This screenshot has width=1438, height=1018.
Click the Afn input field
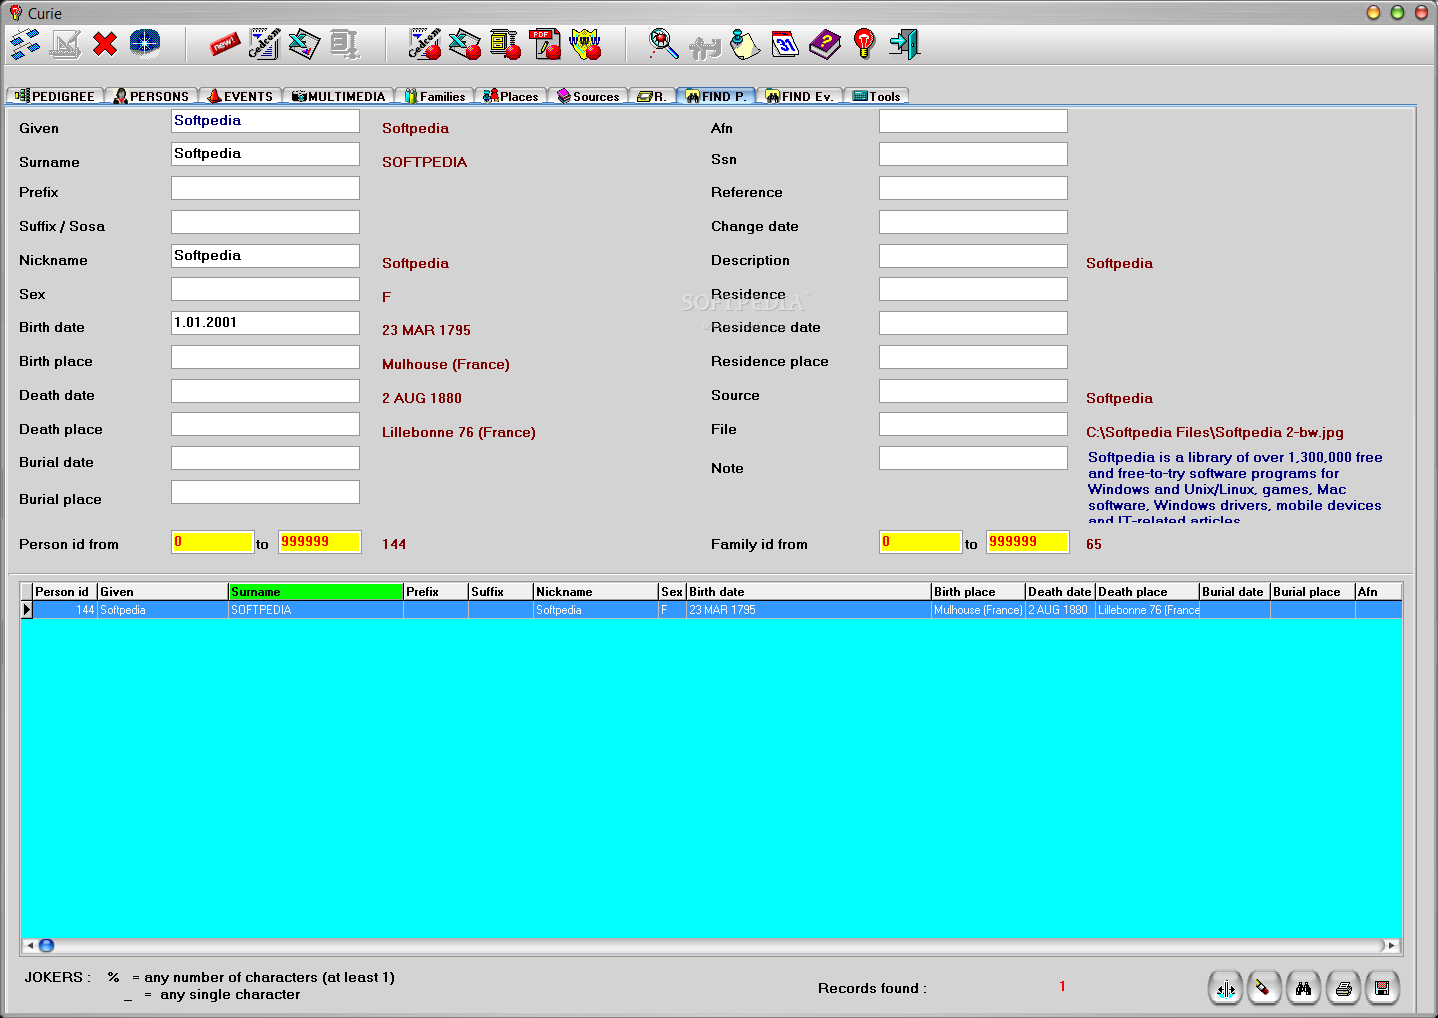point(973,121)
